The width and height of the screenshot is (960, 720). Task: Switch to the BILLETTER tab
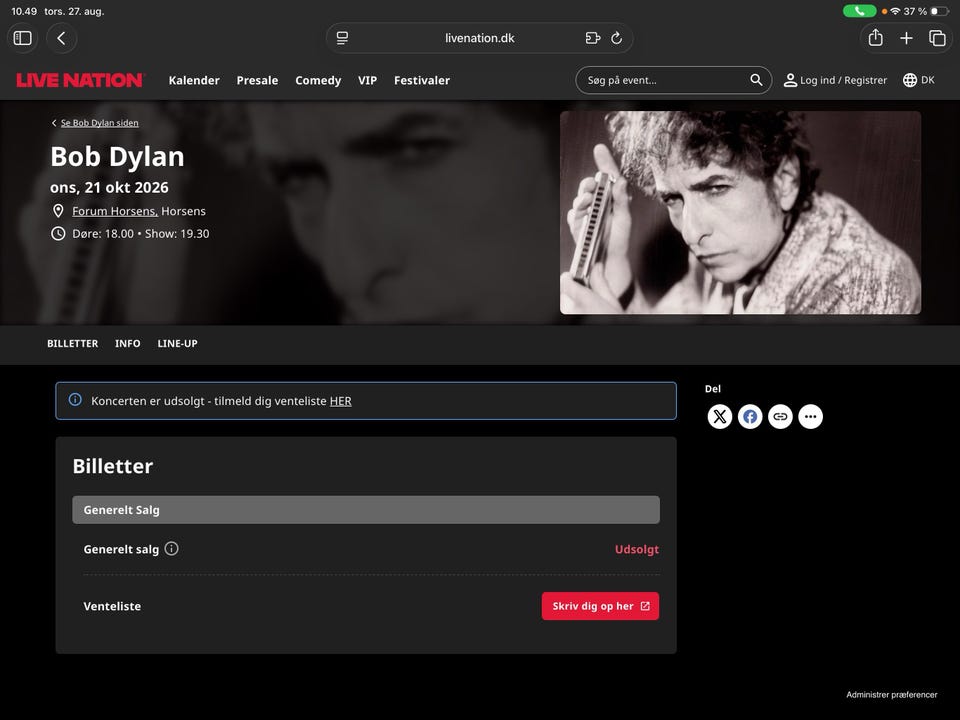tap(72, 343)
